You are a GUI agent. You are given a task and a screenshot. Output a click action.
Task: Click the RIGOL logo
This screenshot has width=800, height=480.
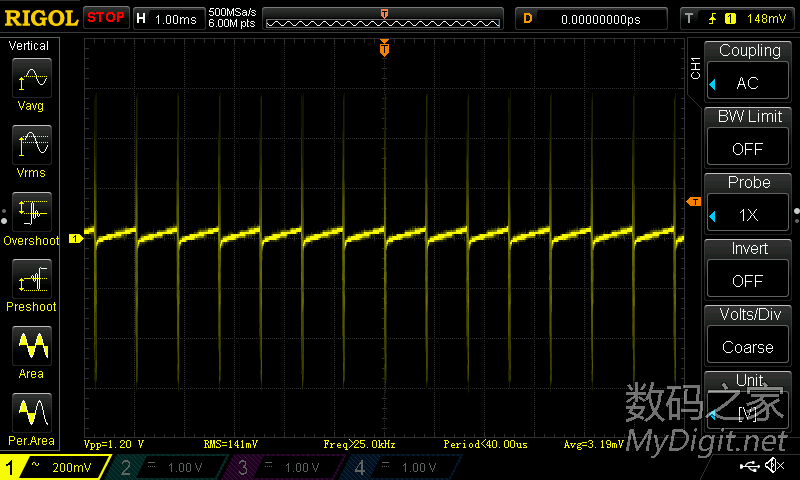pyautogui.click(x=41, y=18)
